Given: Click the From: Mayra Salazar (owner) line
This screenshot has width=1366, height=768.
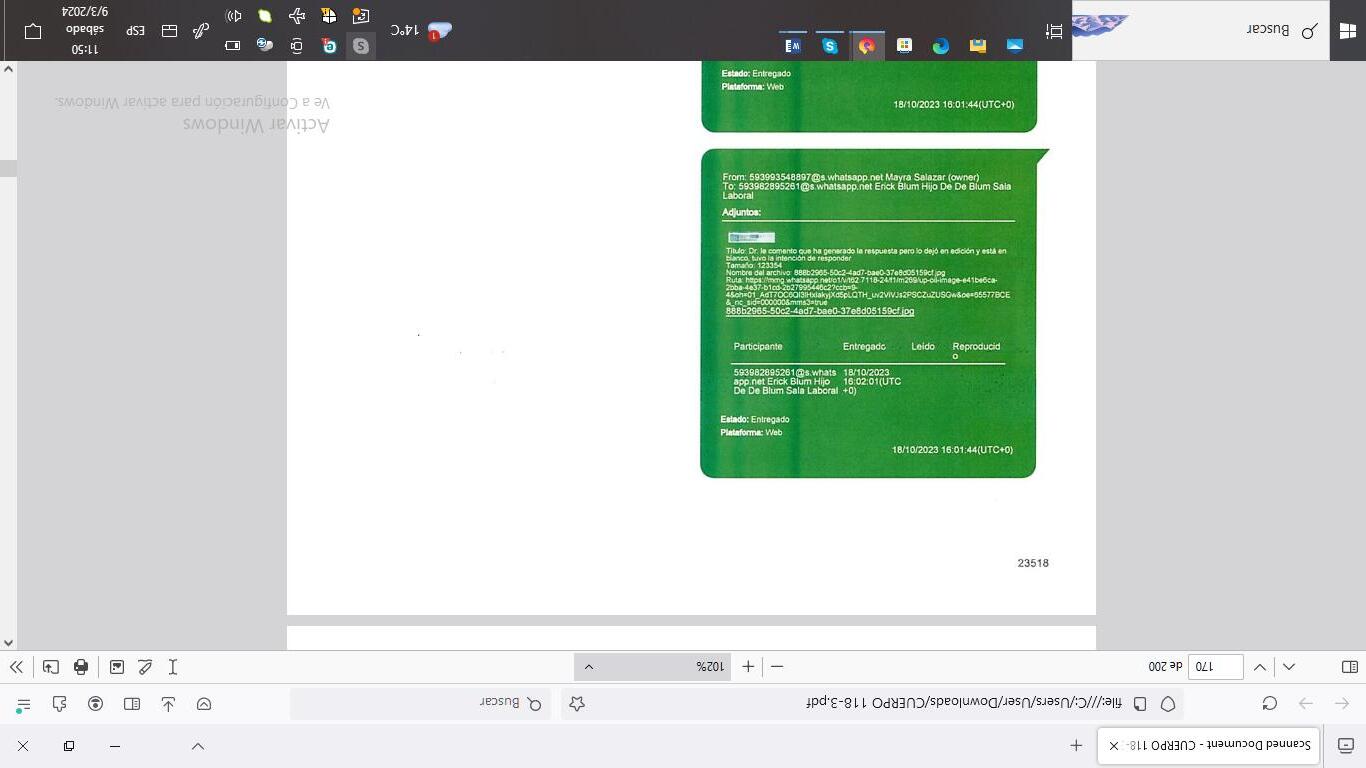Looking at the screenshot, I should click(851, 177).
